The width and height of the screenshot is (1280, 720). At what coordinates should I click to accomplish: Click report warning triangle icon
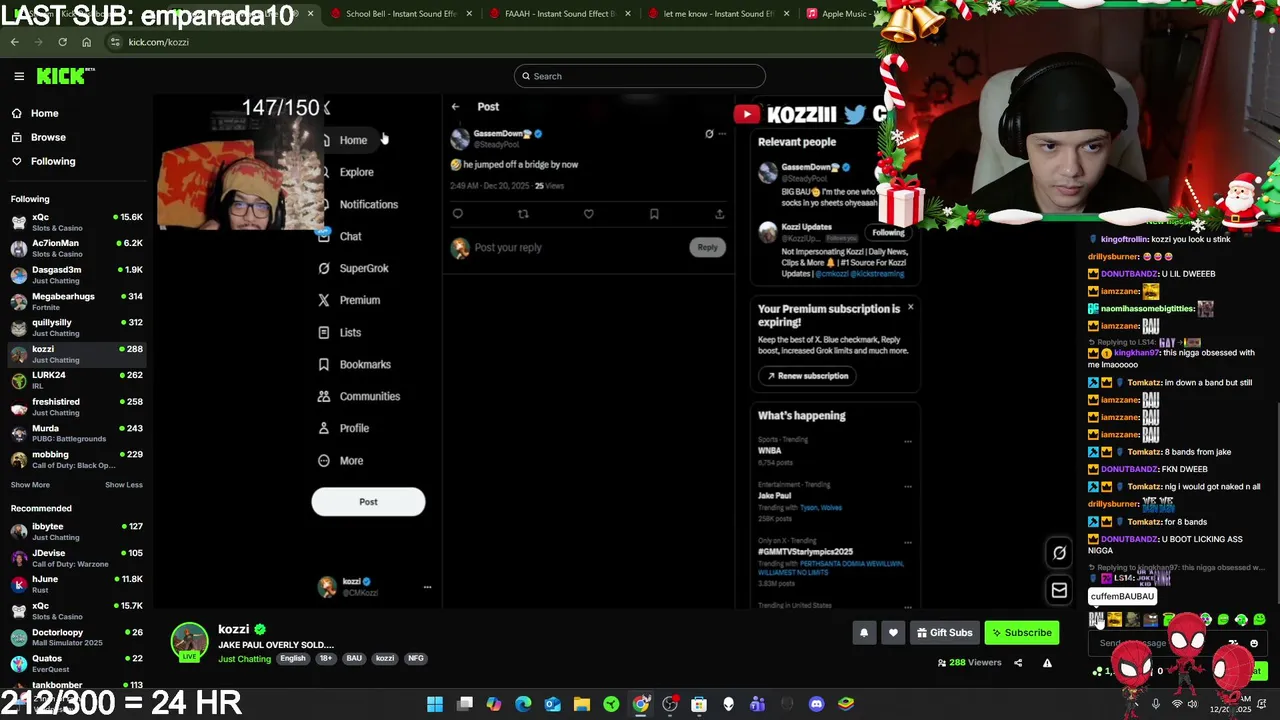pos(1047,662)
